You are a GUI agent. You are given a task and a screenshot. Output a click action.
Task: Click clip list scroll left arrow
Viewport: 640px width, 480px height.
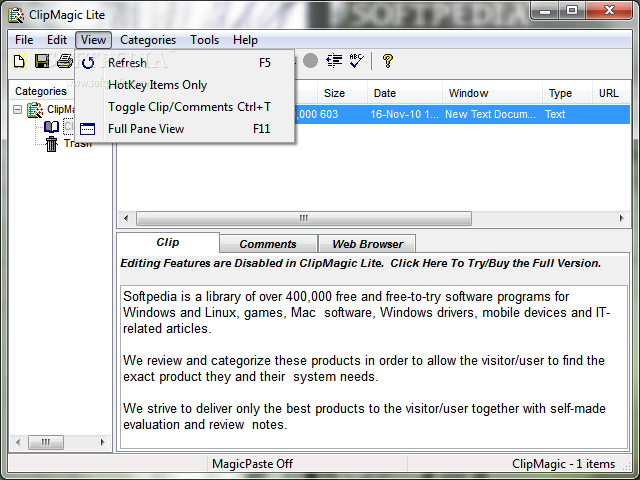126,218
